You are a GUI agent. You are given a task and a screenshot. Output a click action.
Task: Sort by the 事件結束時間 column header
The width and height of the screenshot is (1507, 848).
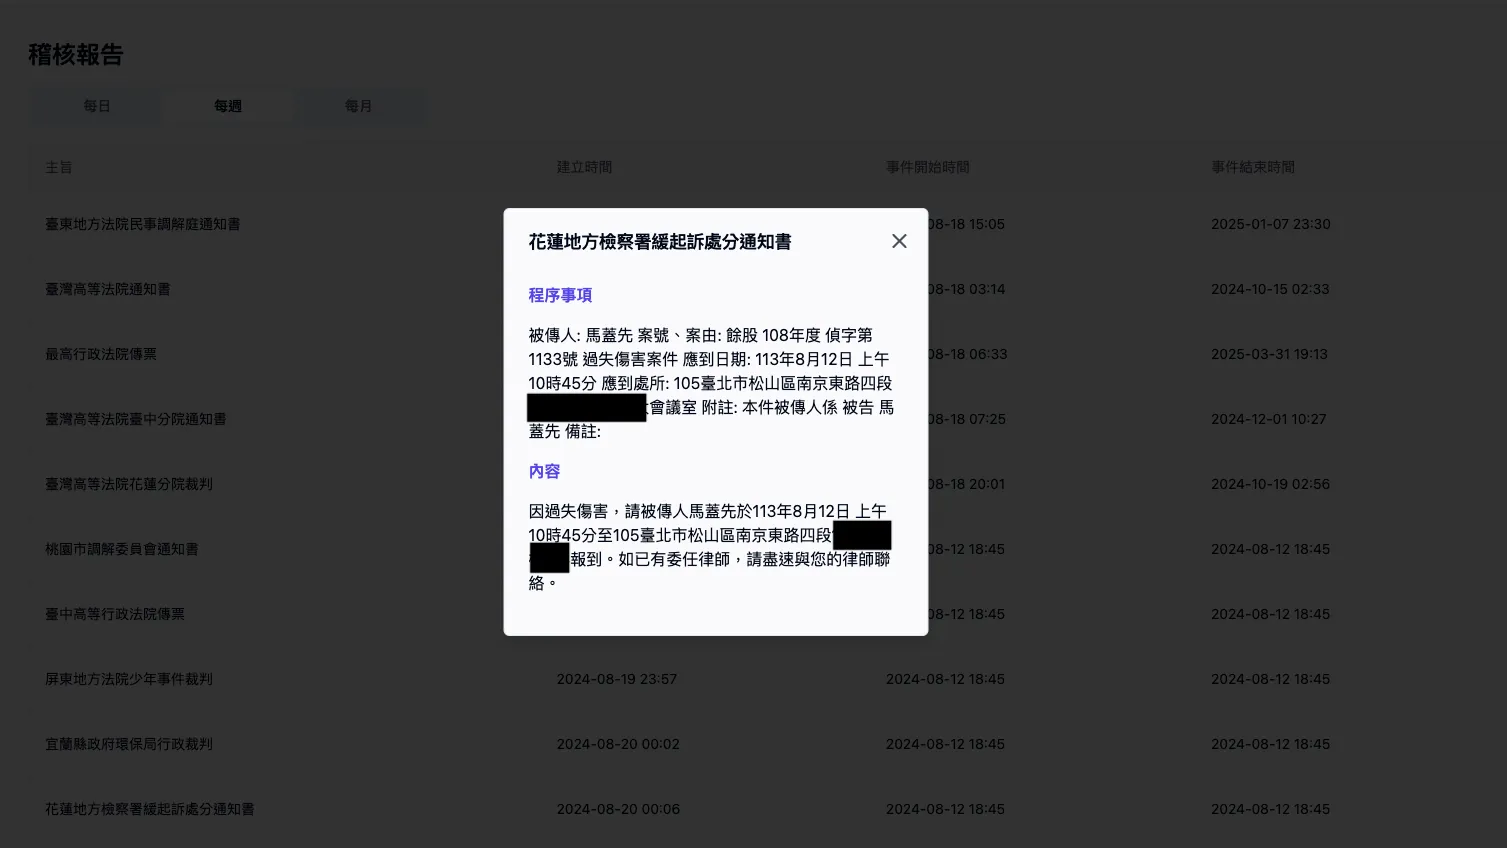pyautogui.click(x=1251, y=167)
